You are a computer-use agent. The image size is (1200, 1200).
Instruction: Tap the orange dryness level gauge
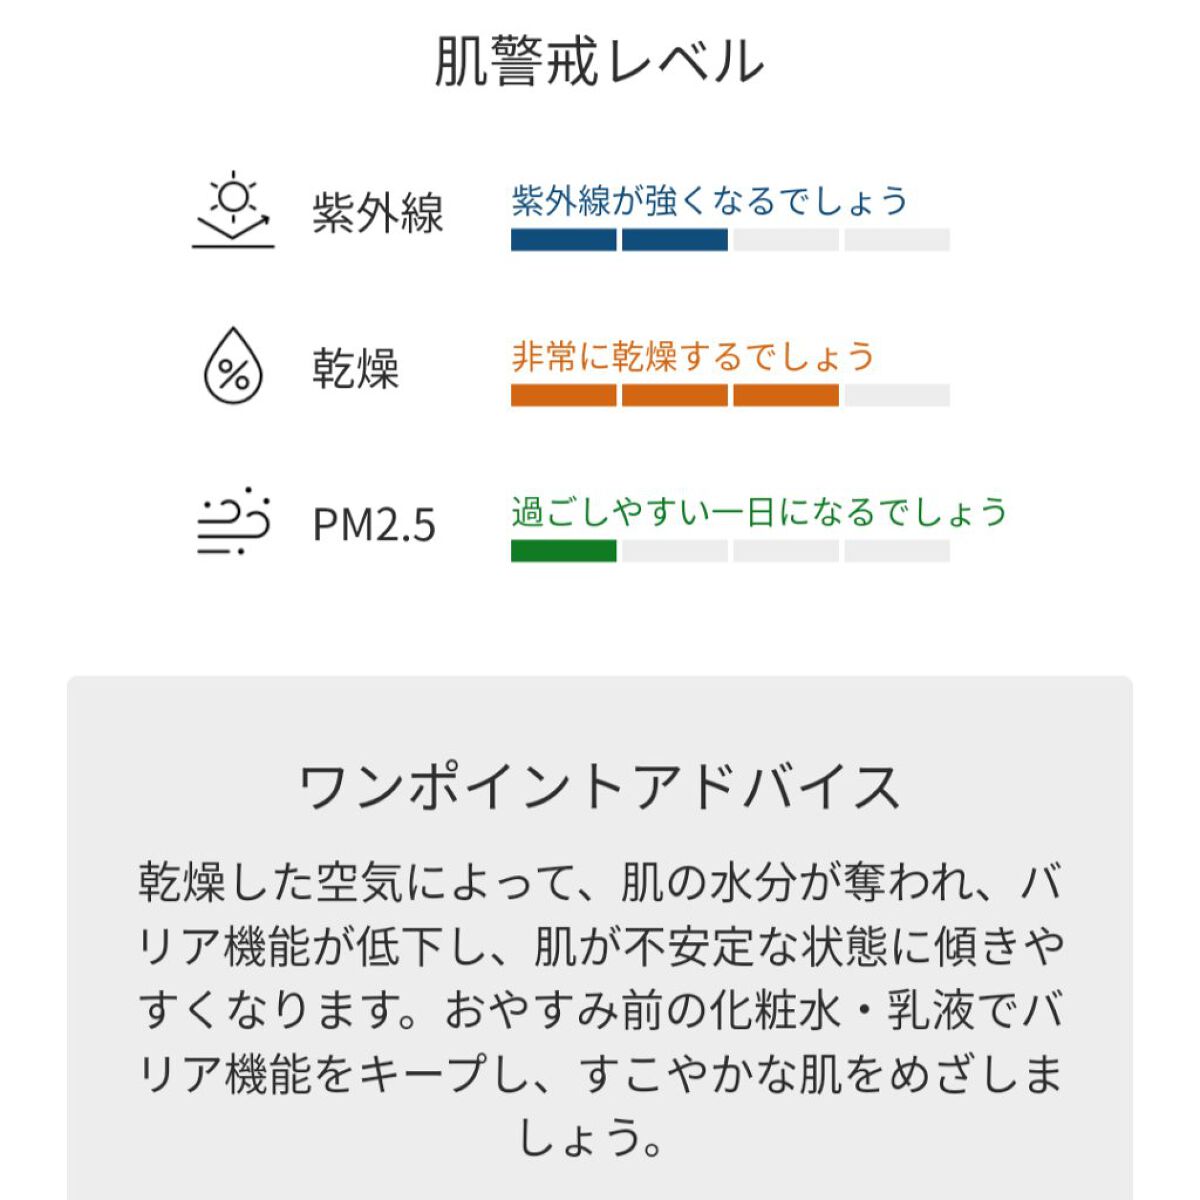(x=675, y=394)
